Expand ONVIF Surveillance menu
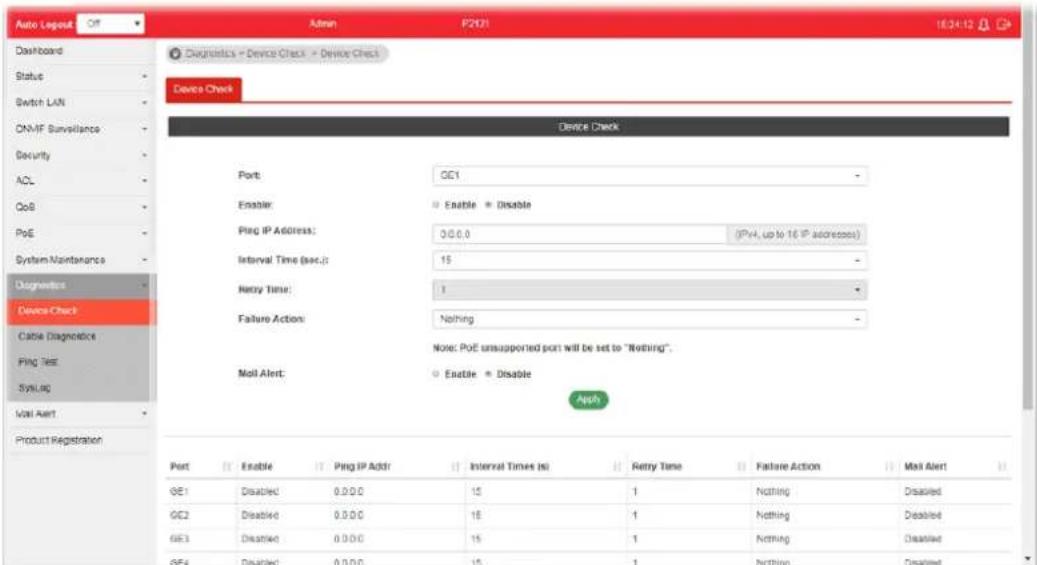This screenshot has height=565, width=1037. pyautogui.click(x=81, y=129)
